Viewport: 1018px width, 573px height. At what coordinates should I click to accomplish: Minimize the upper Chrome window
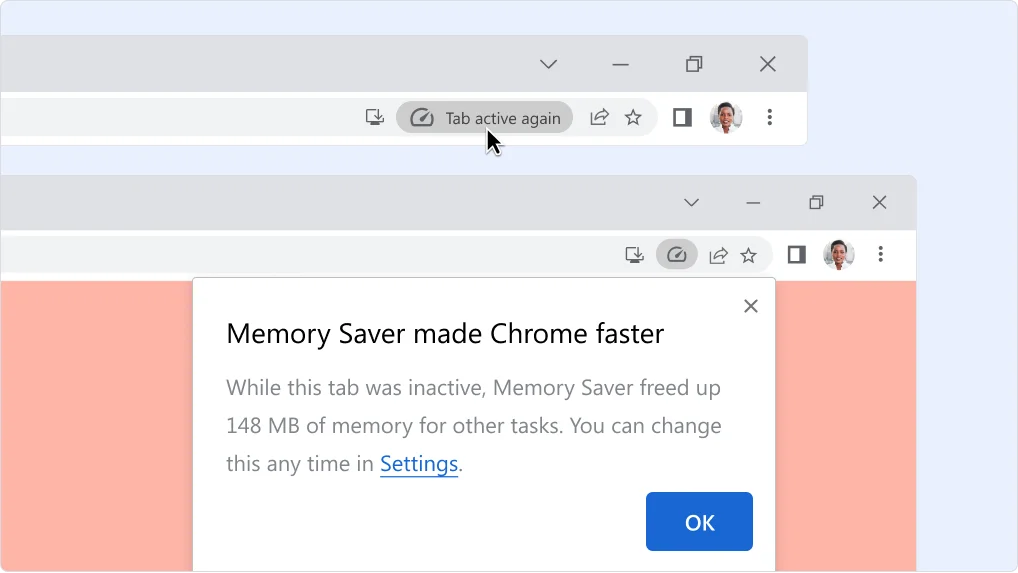click(621, 64)
